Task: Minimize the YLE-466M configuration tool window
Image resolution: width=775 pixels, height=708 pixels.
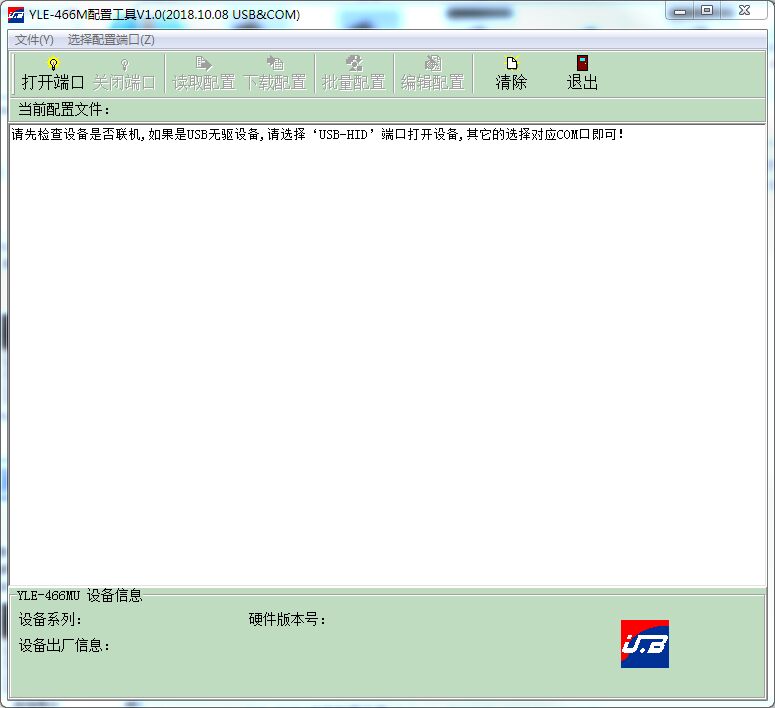Action: (681, 11)
